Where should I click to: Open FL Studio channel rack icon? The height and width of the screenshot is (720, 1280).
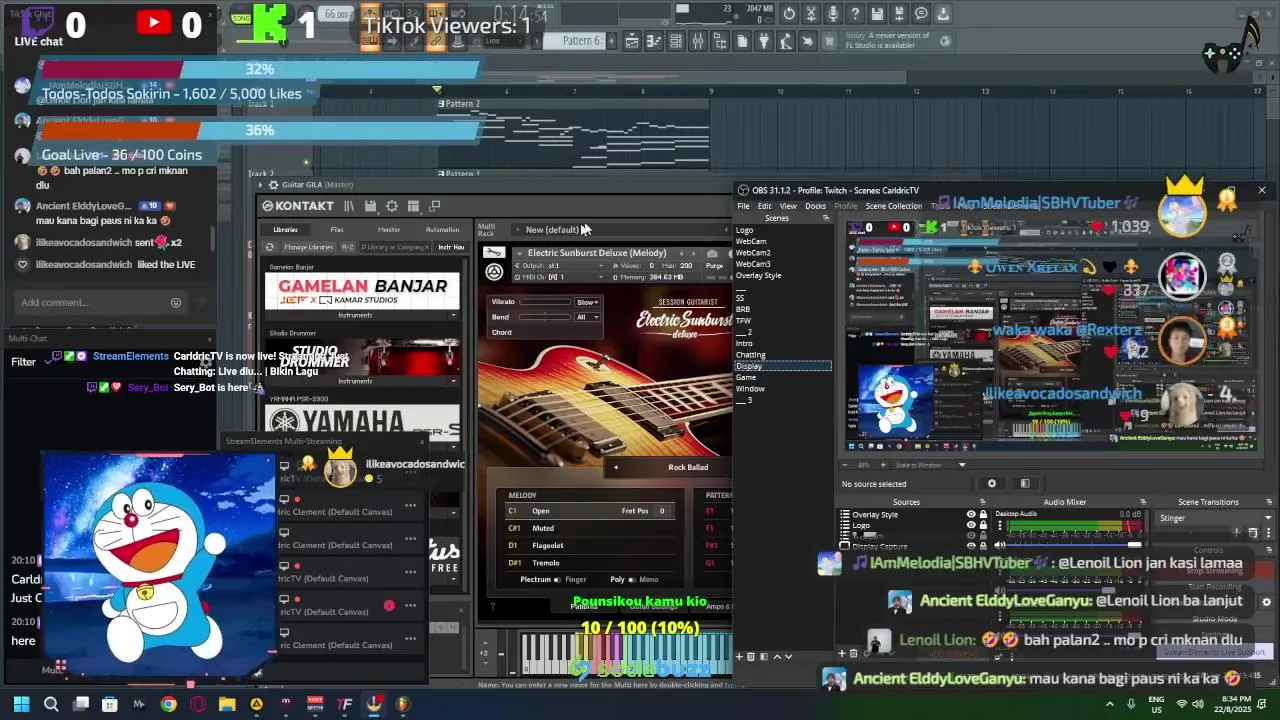click(x=675, y=41)
